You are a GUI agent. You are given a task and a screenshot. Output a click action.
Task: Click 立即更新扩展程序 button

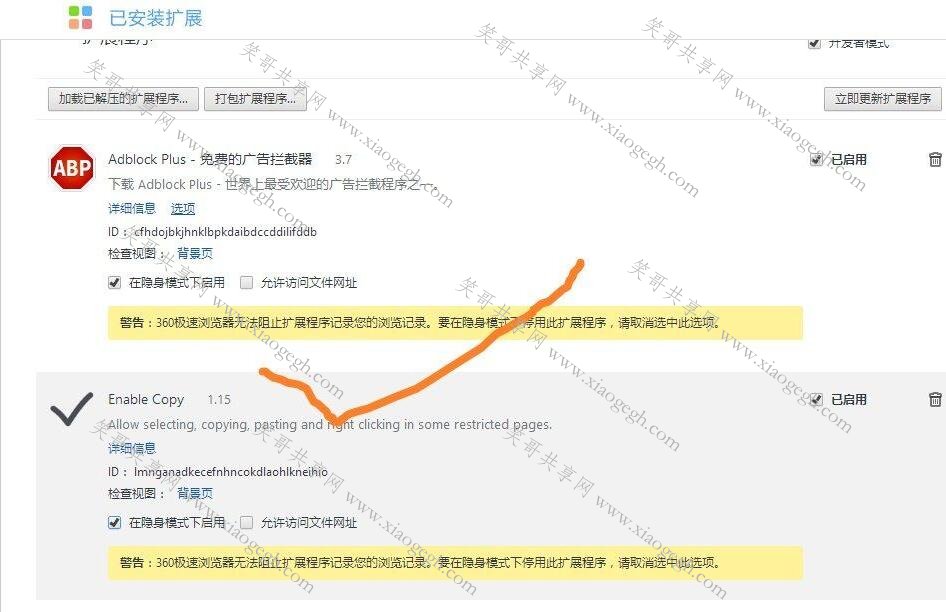[x=883, y=98]
